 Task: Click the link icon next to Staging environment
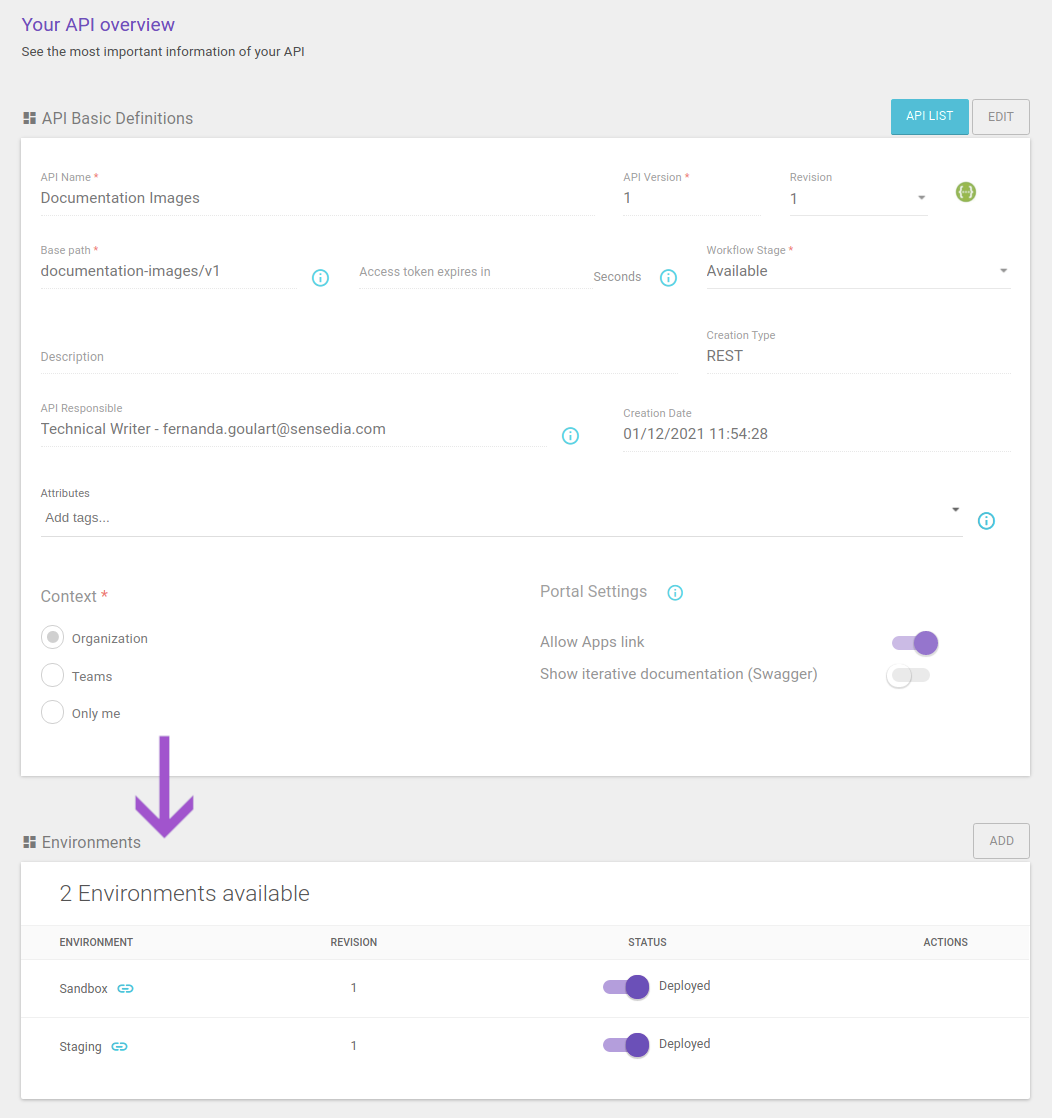pyautogui.click(x=119, y=1046)
